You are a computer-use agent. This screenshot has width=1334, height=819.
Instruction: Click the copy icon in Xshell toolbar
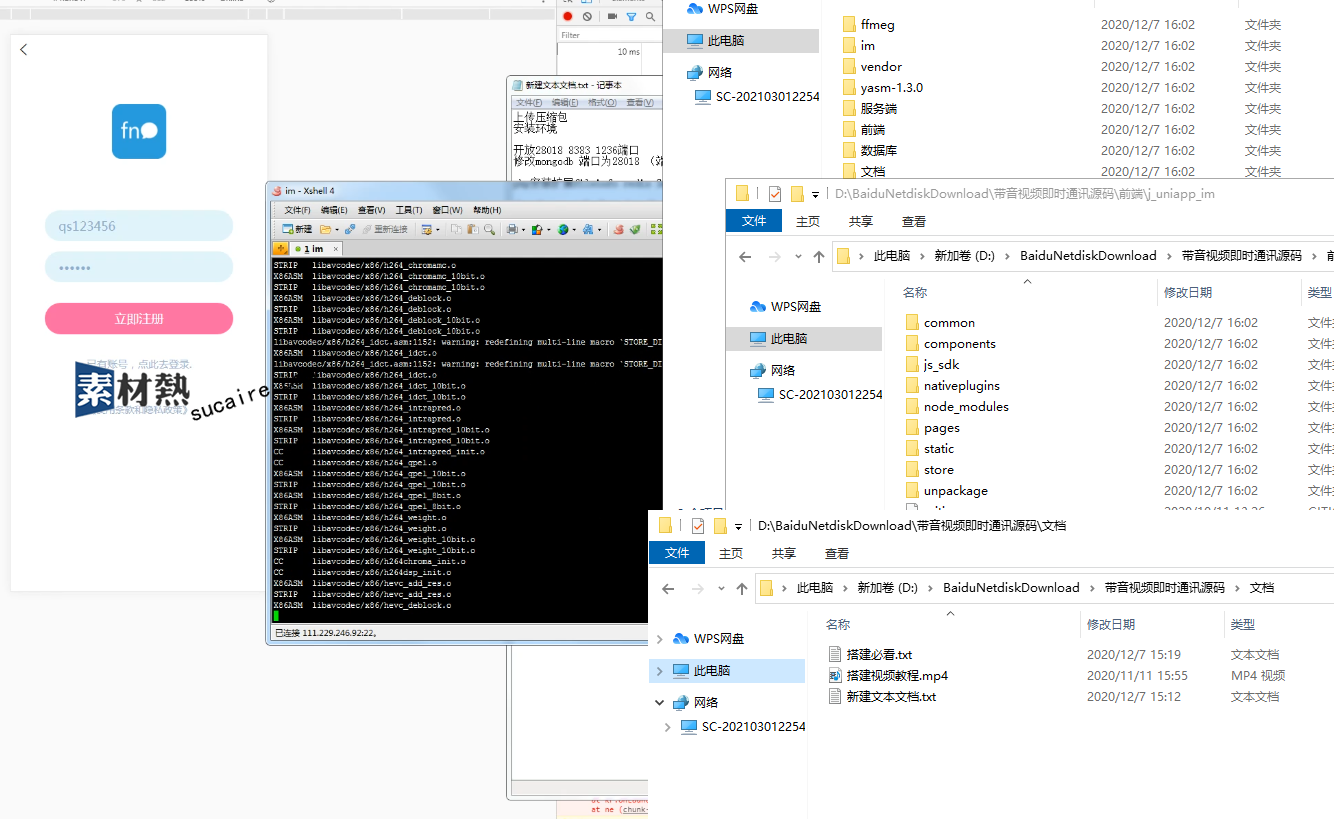455,229
